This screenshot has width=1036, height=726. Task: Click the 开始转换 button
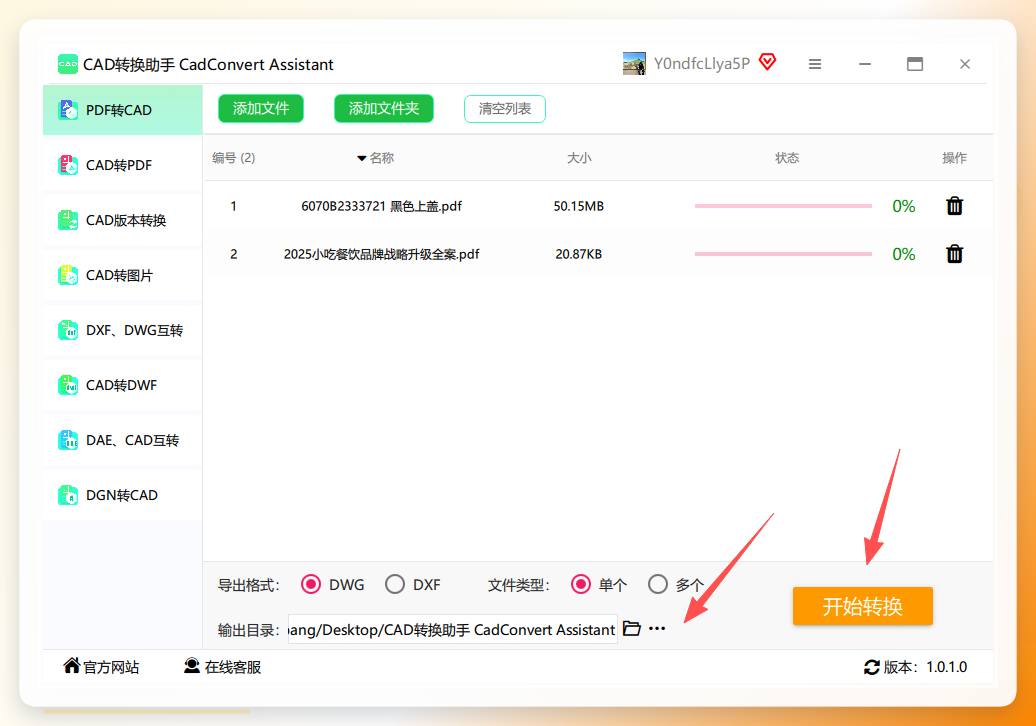[862, 606]
